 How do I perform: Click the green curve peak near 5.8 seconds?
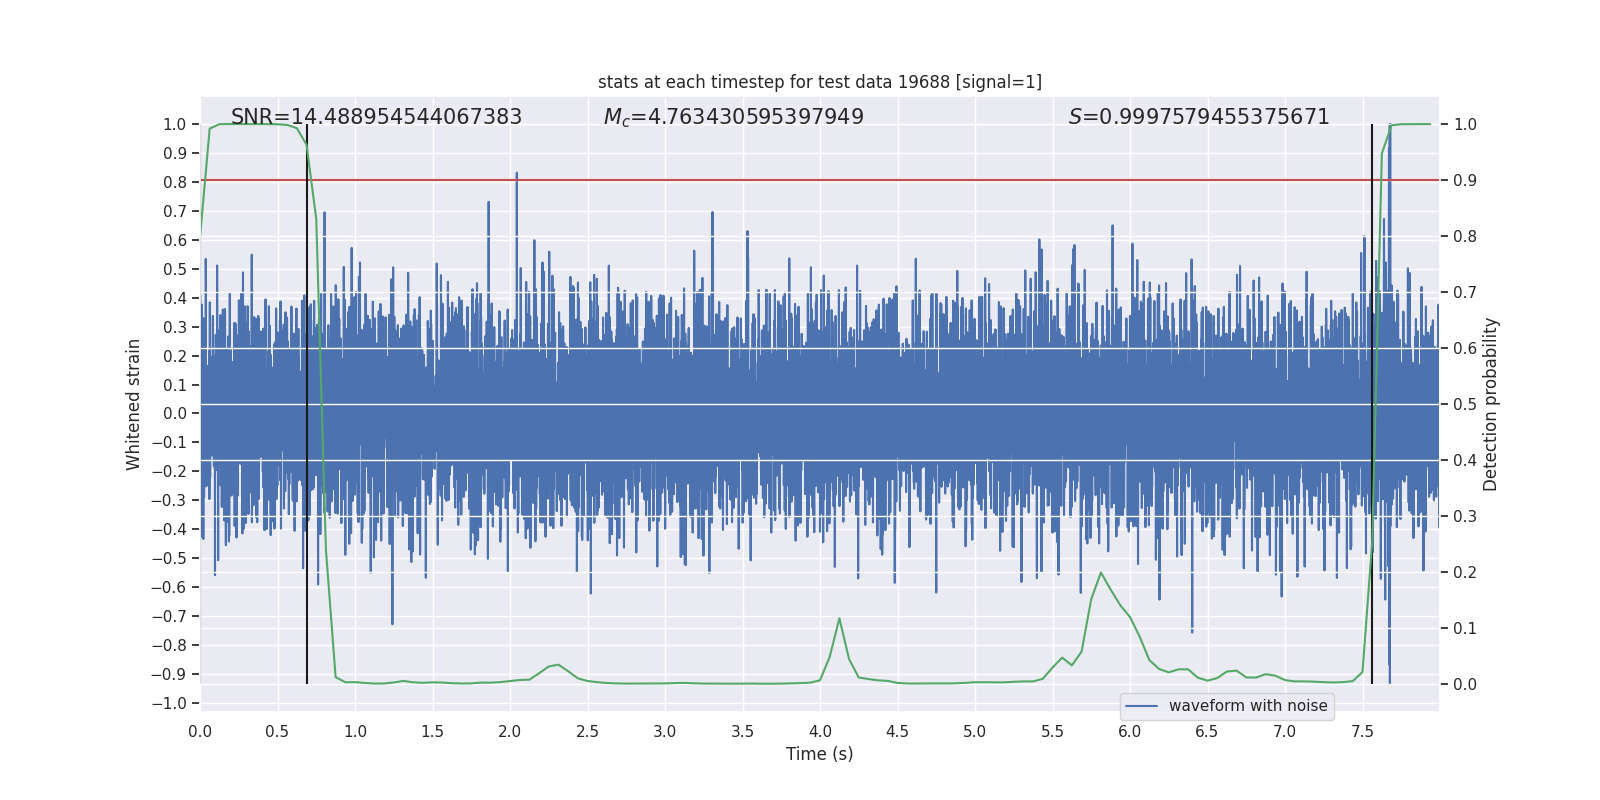click(x=1101, y=573)
